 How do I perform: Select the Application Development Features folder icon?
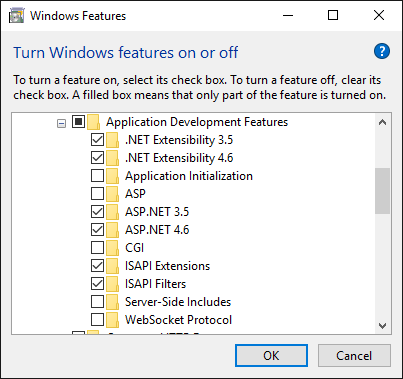pos(93,122)
